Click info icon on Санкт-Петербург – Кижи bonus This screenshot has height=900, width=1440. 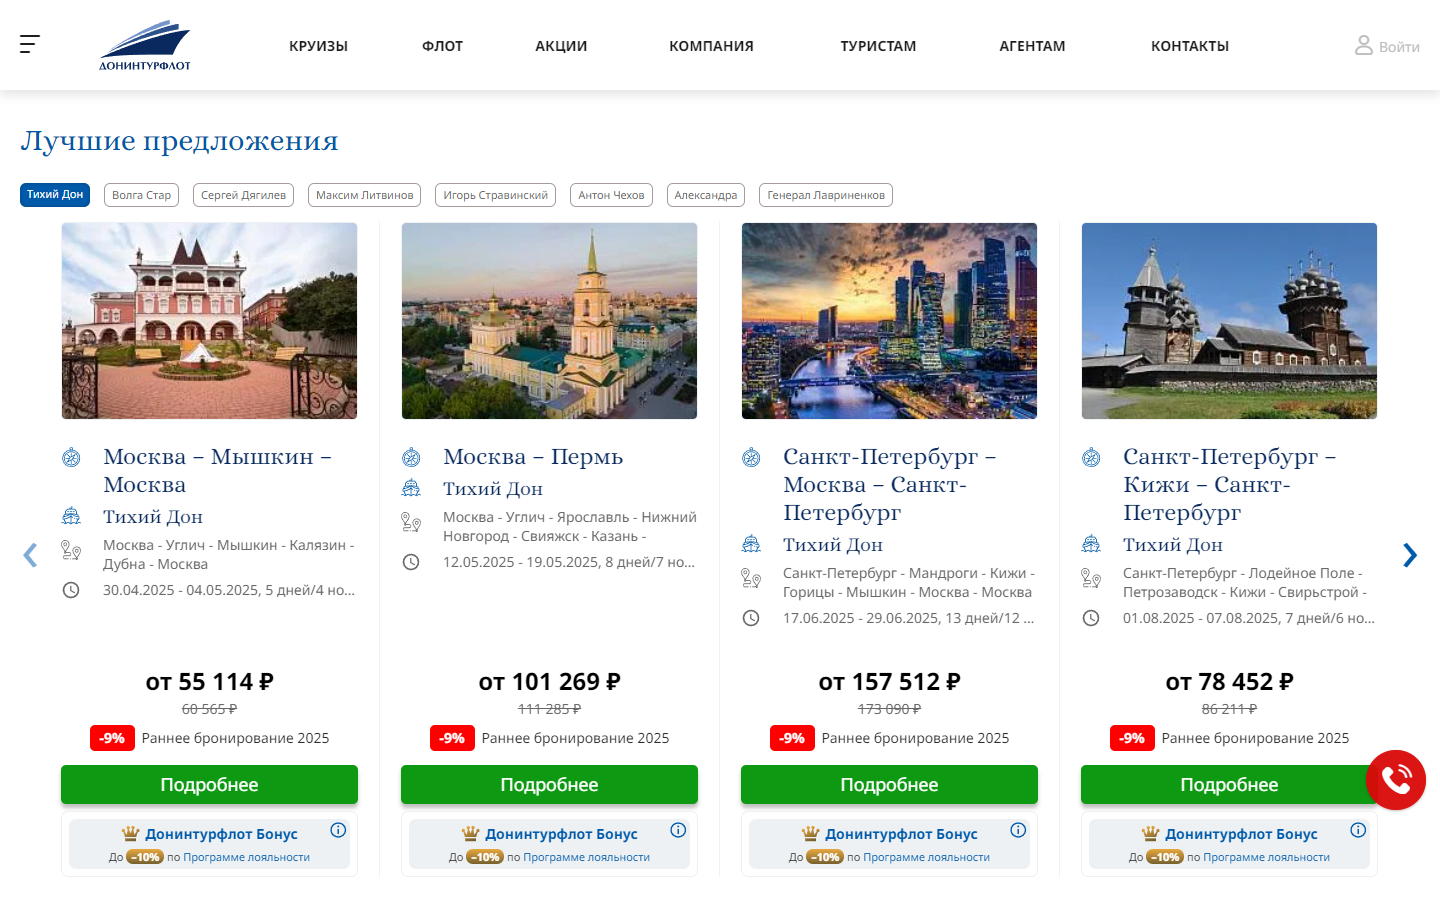pos(1358,830)
